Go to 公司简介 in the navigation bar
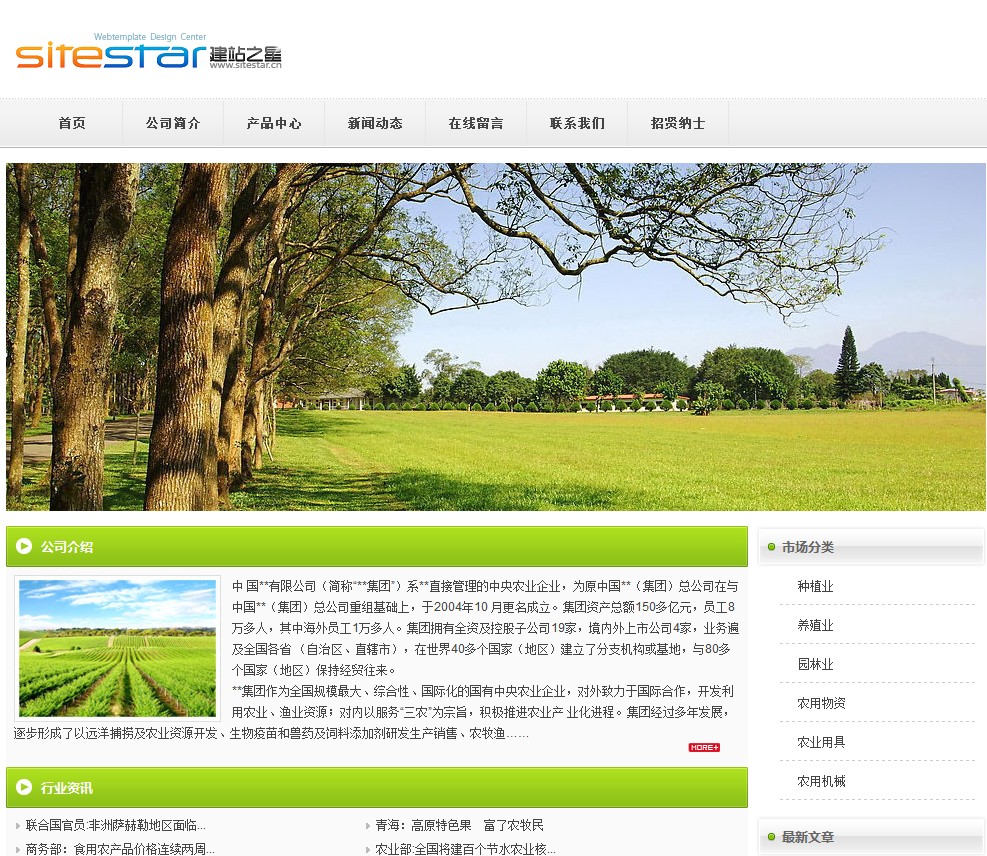Viewport: 987px width, 856px height. 172,123
